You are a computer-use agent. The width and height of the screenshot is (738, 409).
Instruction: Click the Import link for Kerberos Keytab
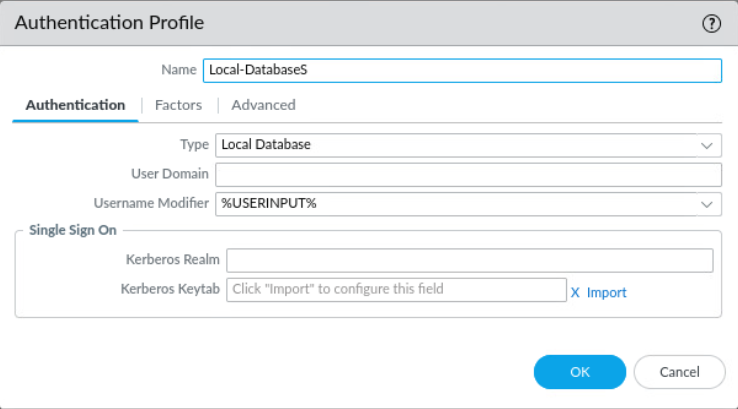pyautogui.click(x=606, y=292)
